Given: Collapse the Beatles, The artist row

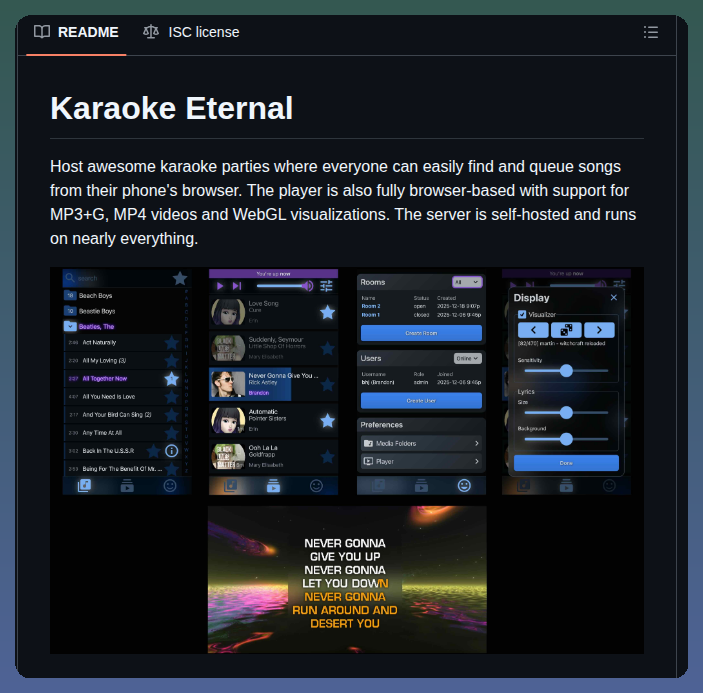Looking at the screenshot, I should coord(123,327).
